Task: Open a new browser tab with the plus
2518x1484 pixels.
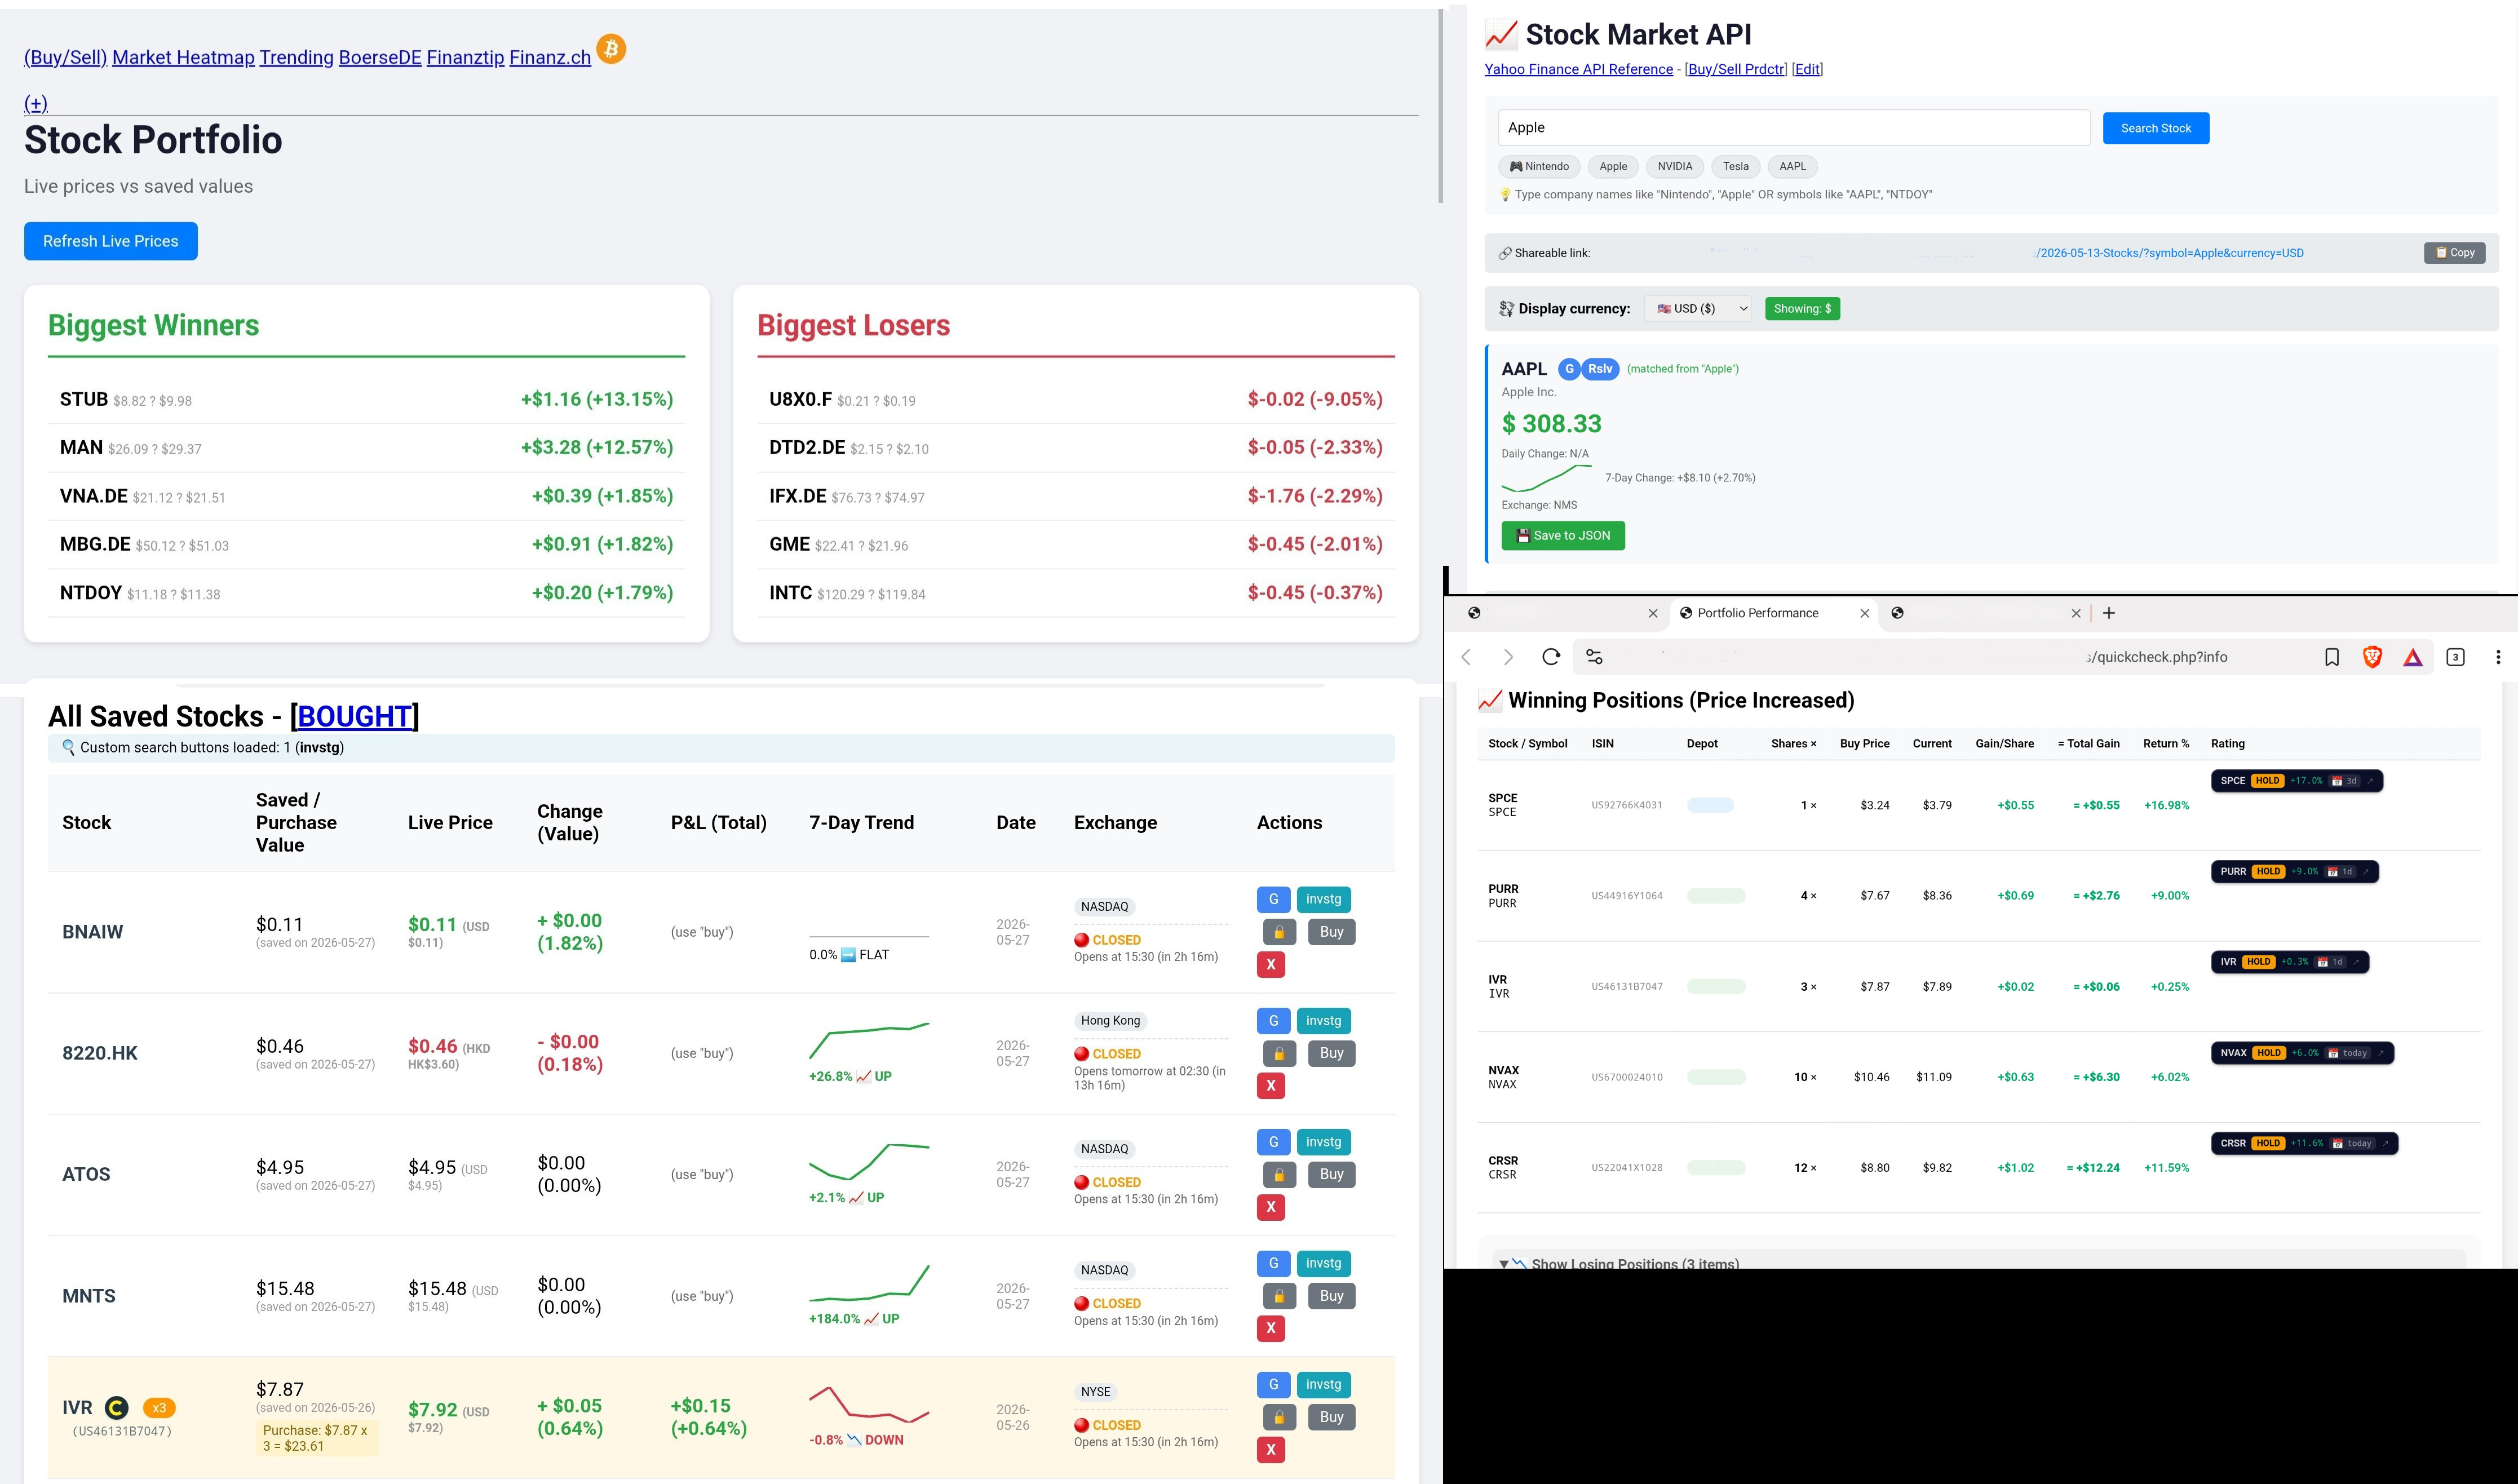Action: 2109,613
